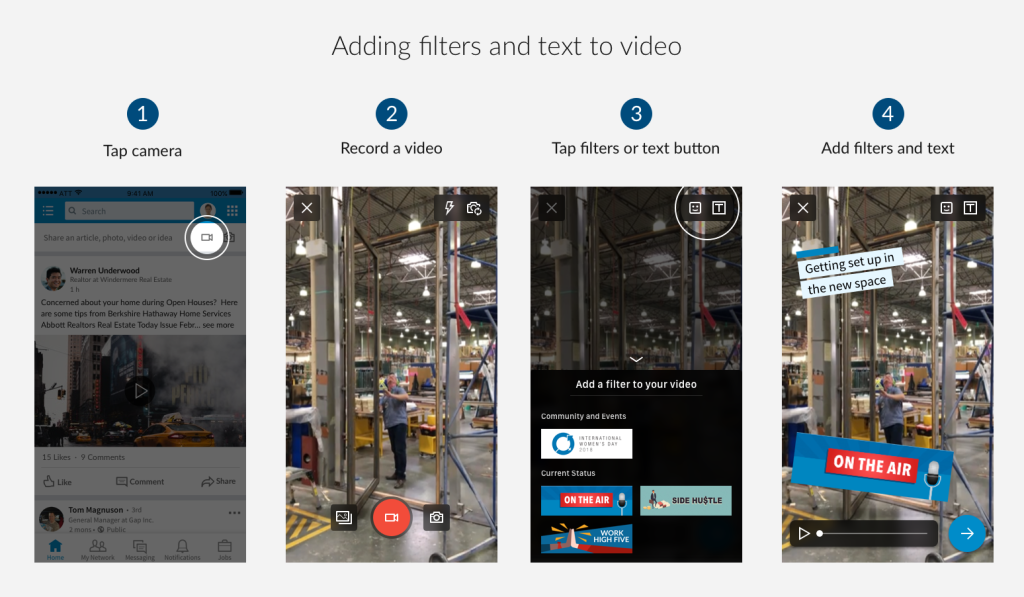Expand post text with 'see more'

click(x=217, y=325)
